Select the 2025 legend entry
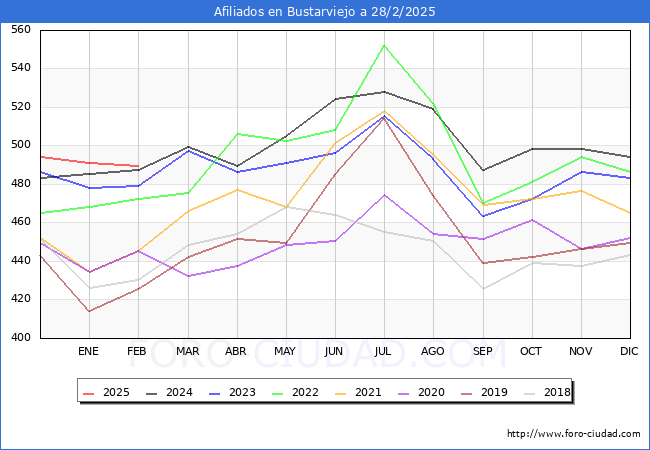This screenshot has width=650, height=450. (106, 392)
